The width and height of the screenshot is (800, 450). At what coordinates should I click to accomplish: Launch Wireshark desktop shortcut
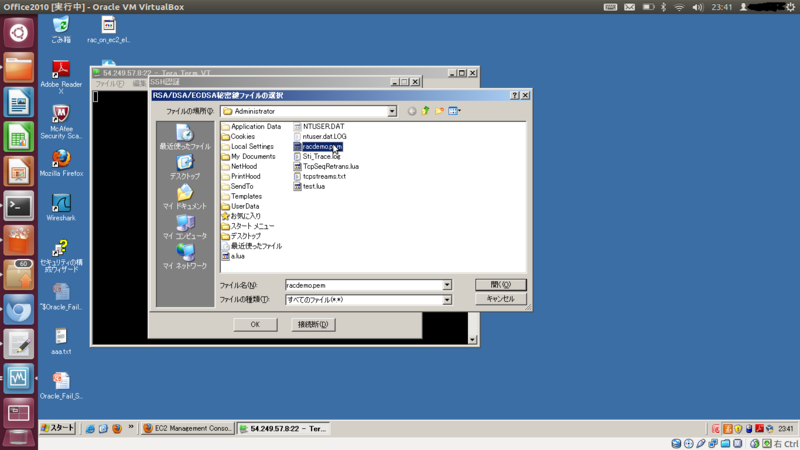click(61, 208)
